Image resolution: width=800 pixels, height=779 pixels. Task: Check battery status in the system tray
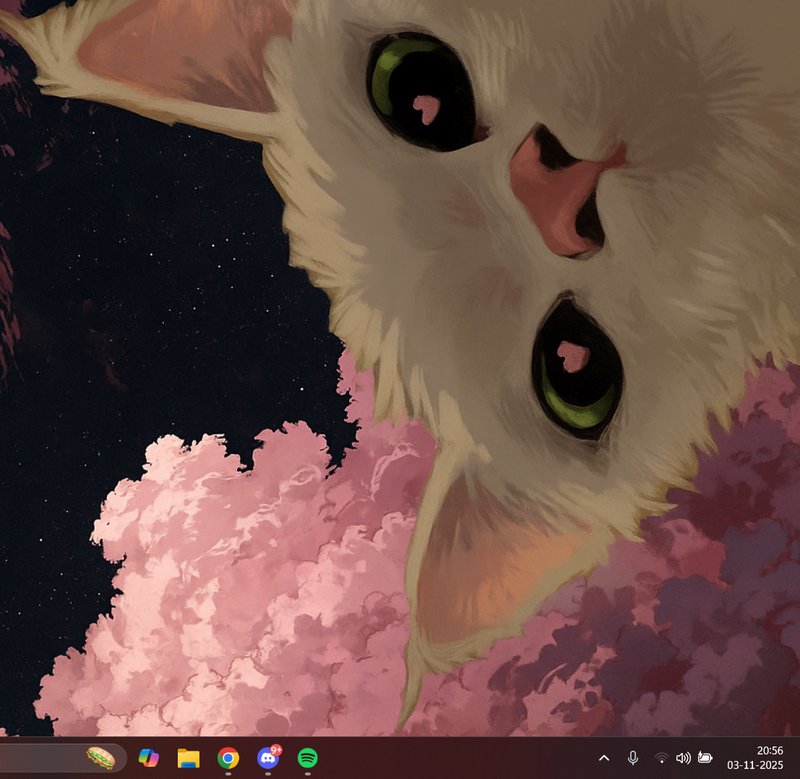tap(705, 758)
